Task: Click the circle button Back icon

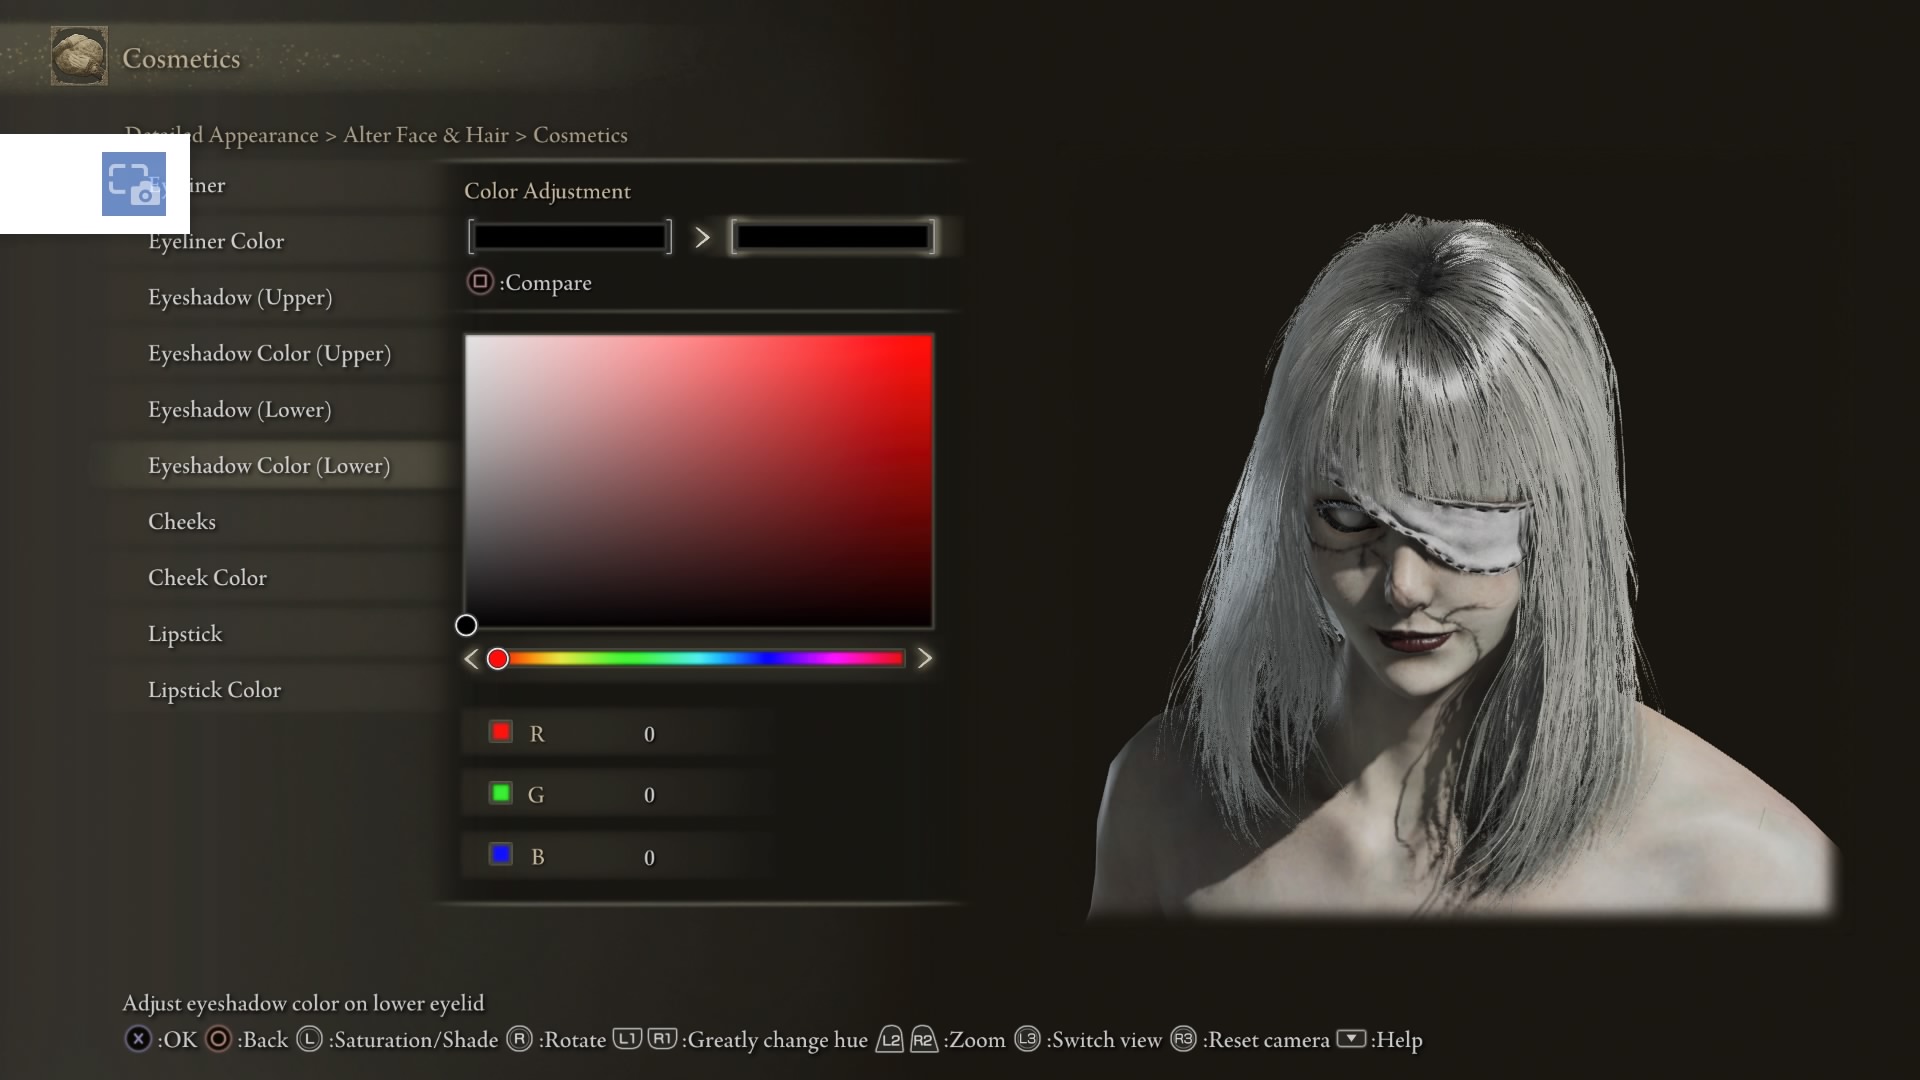Action: 218,1039
